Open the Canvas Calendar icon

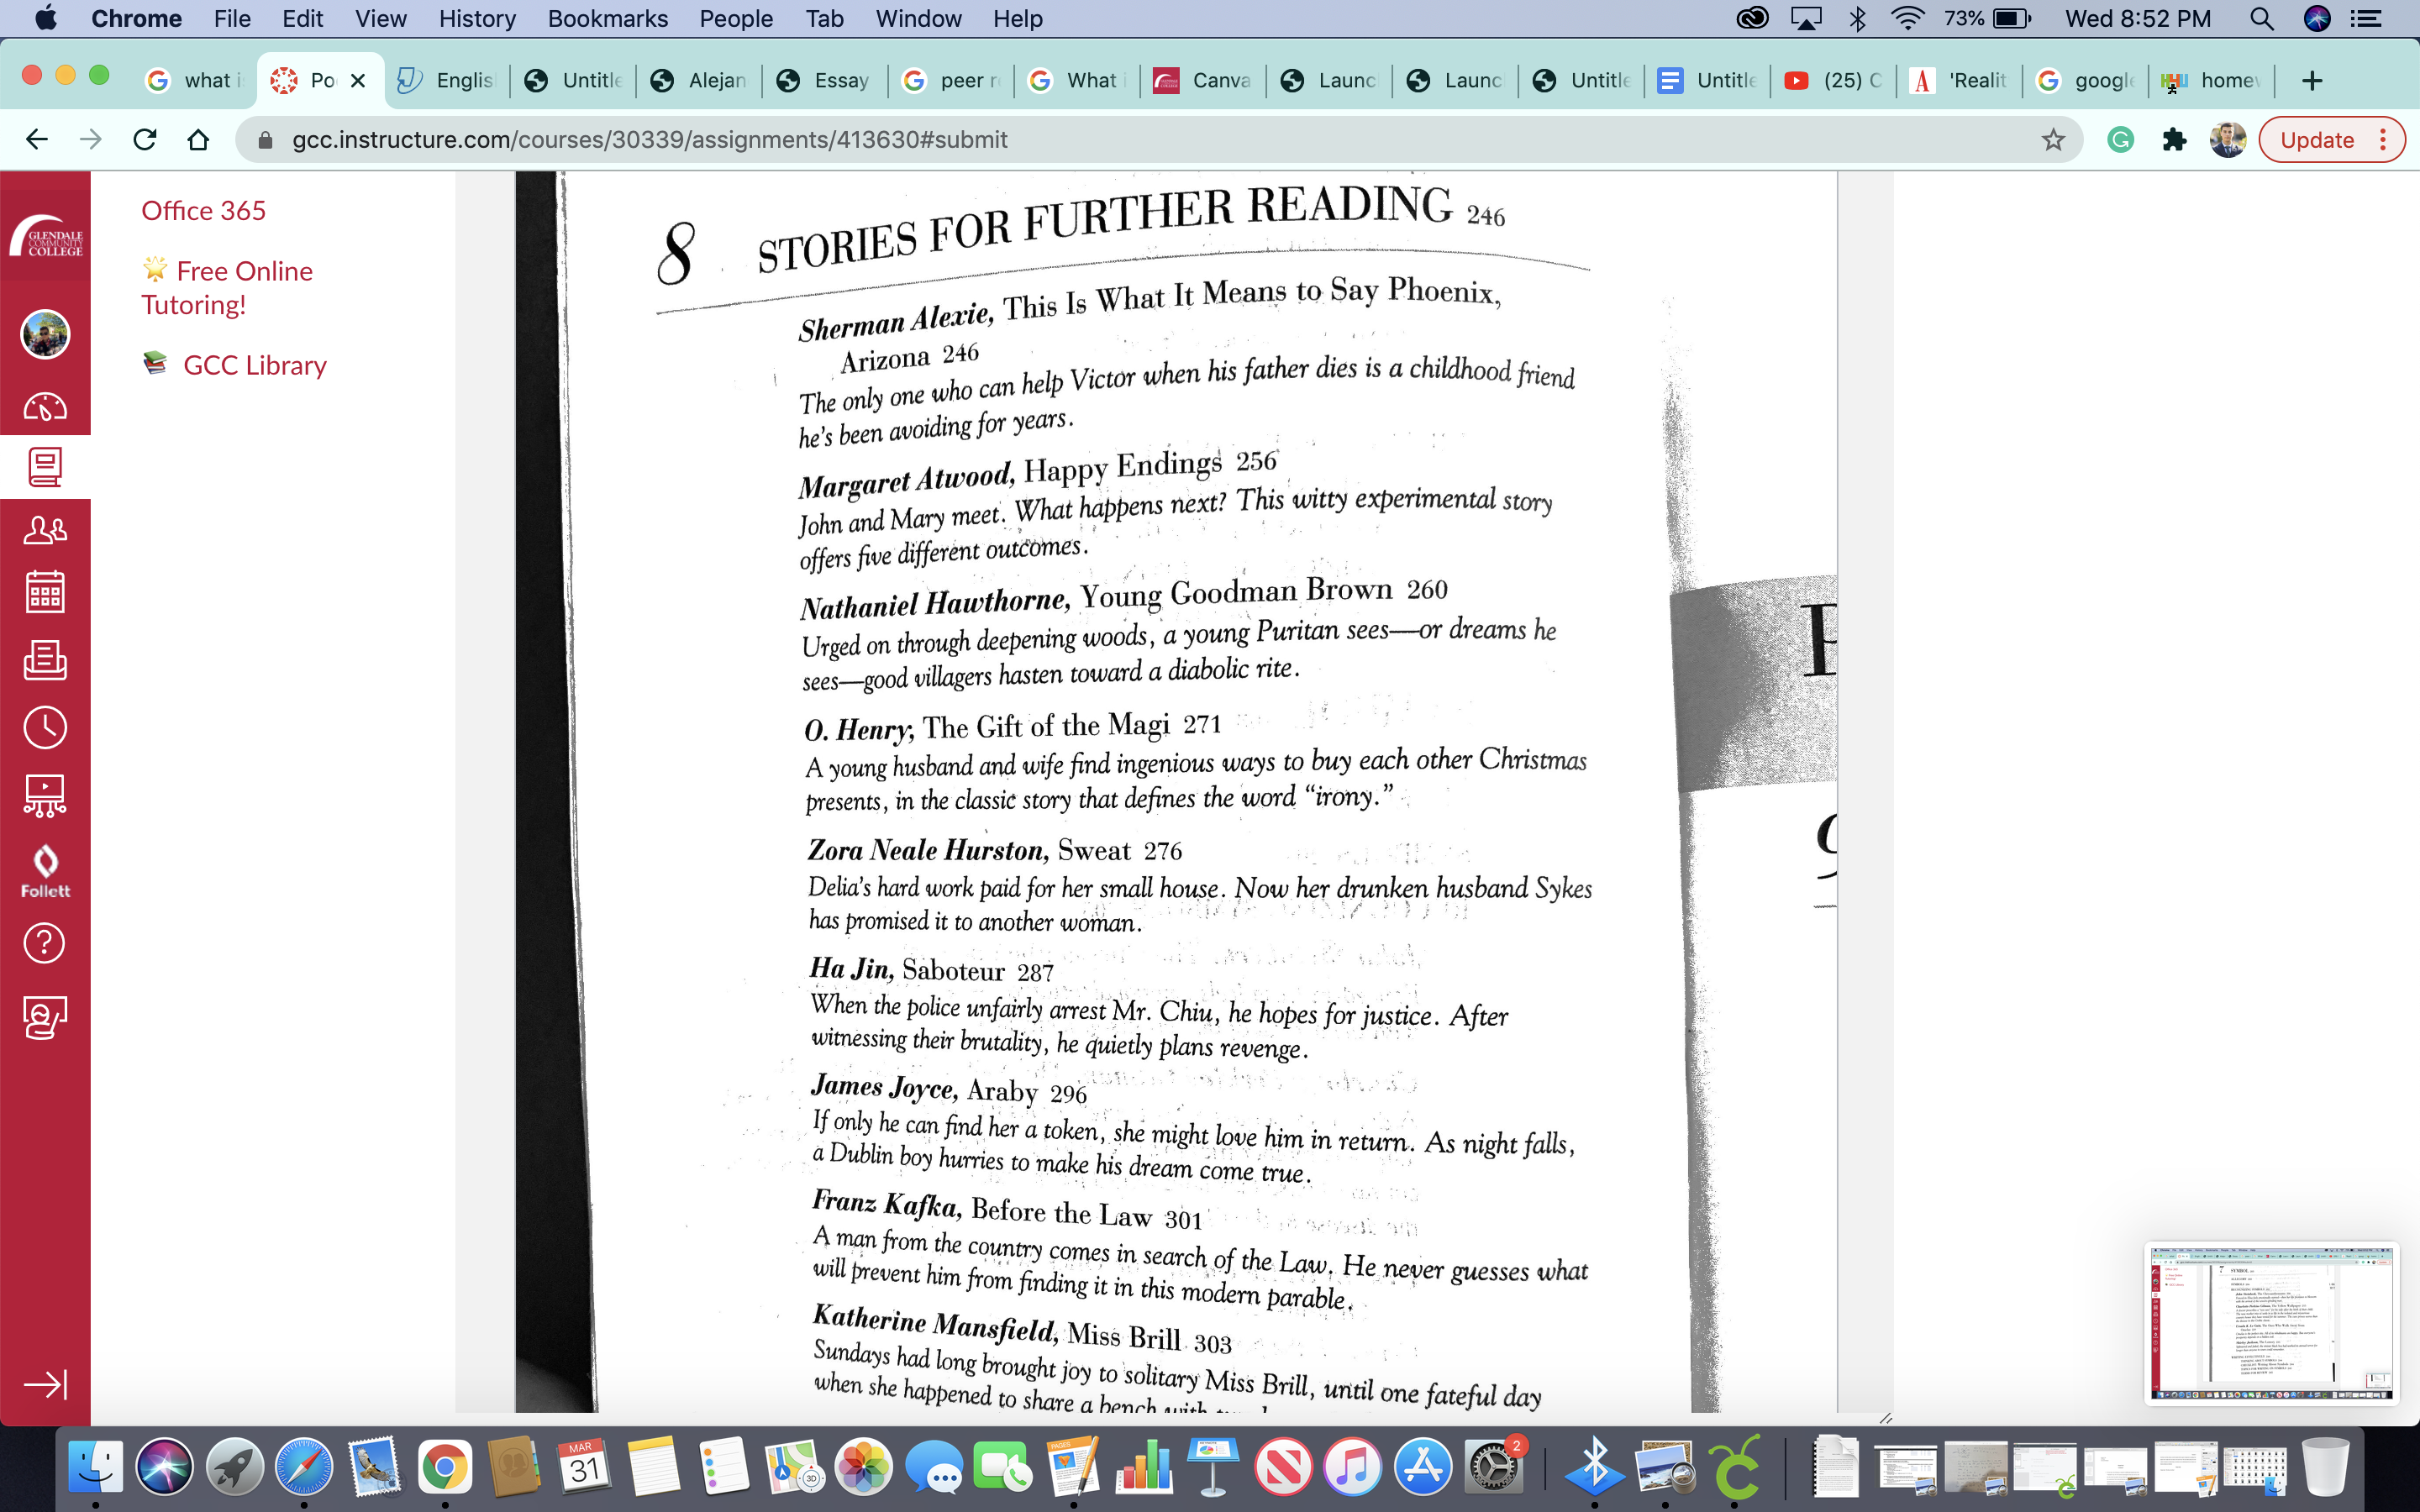point(45,592)
